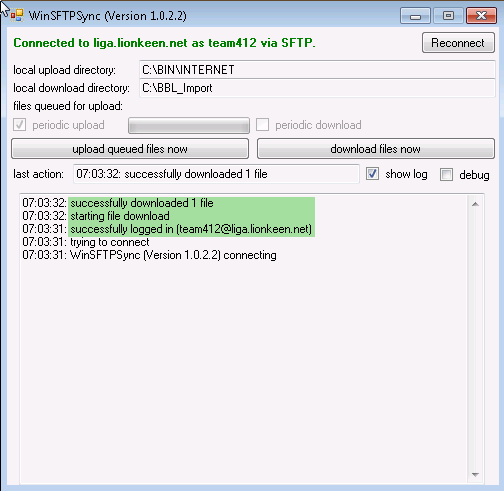
Task: Enable the periodic download checkbox
Action: 262,125
